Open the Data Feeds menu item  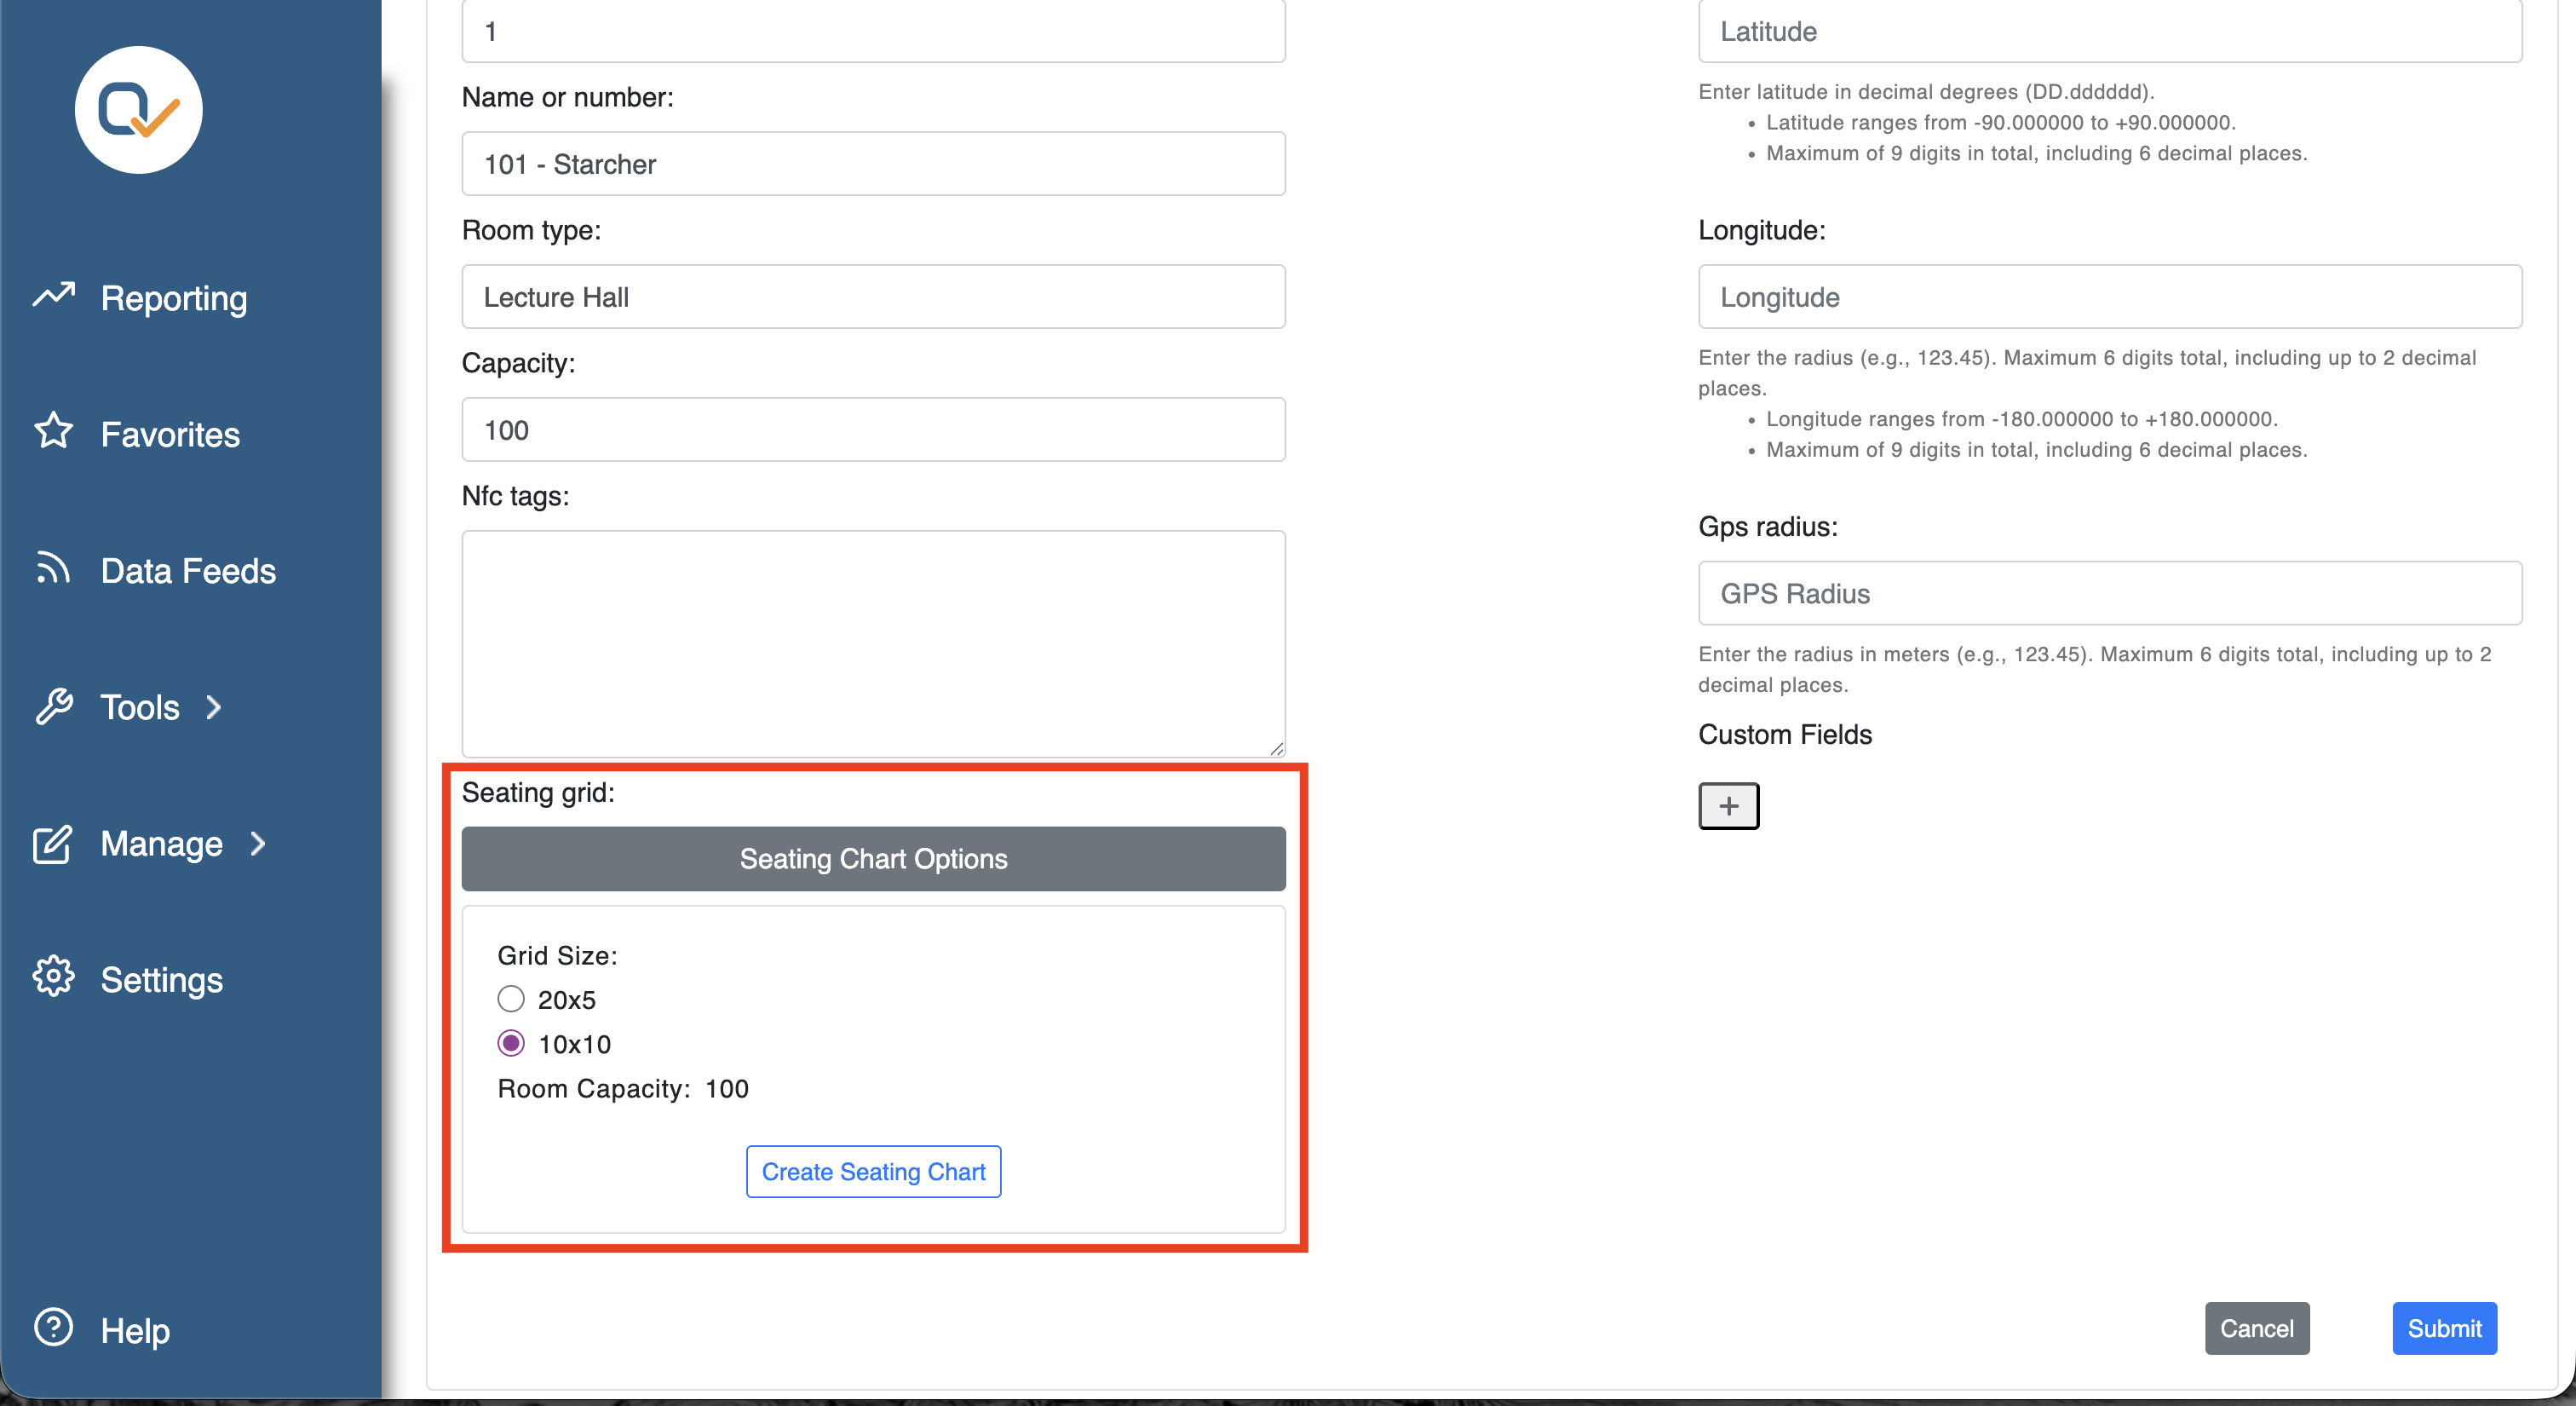point(189,571)
